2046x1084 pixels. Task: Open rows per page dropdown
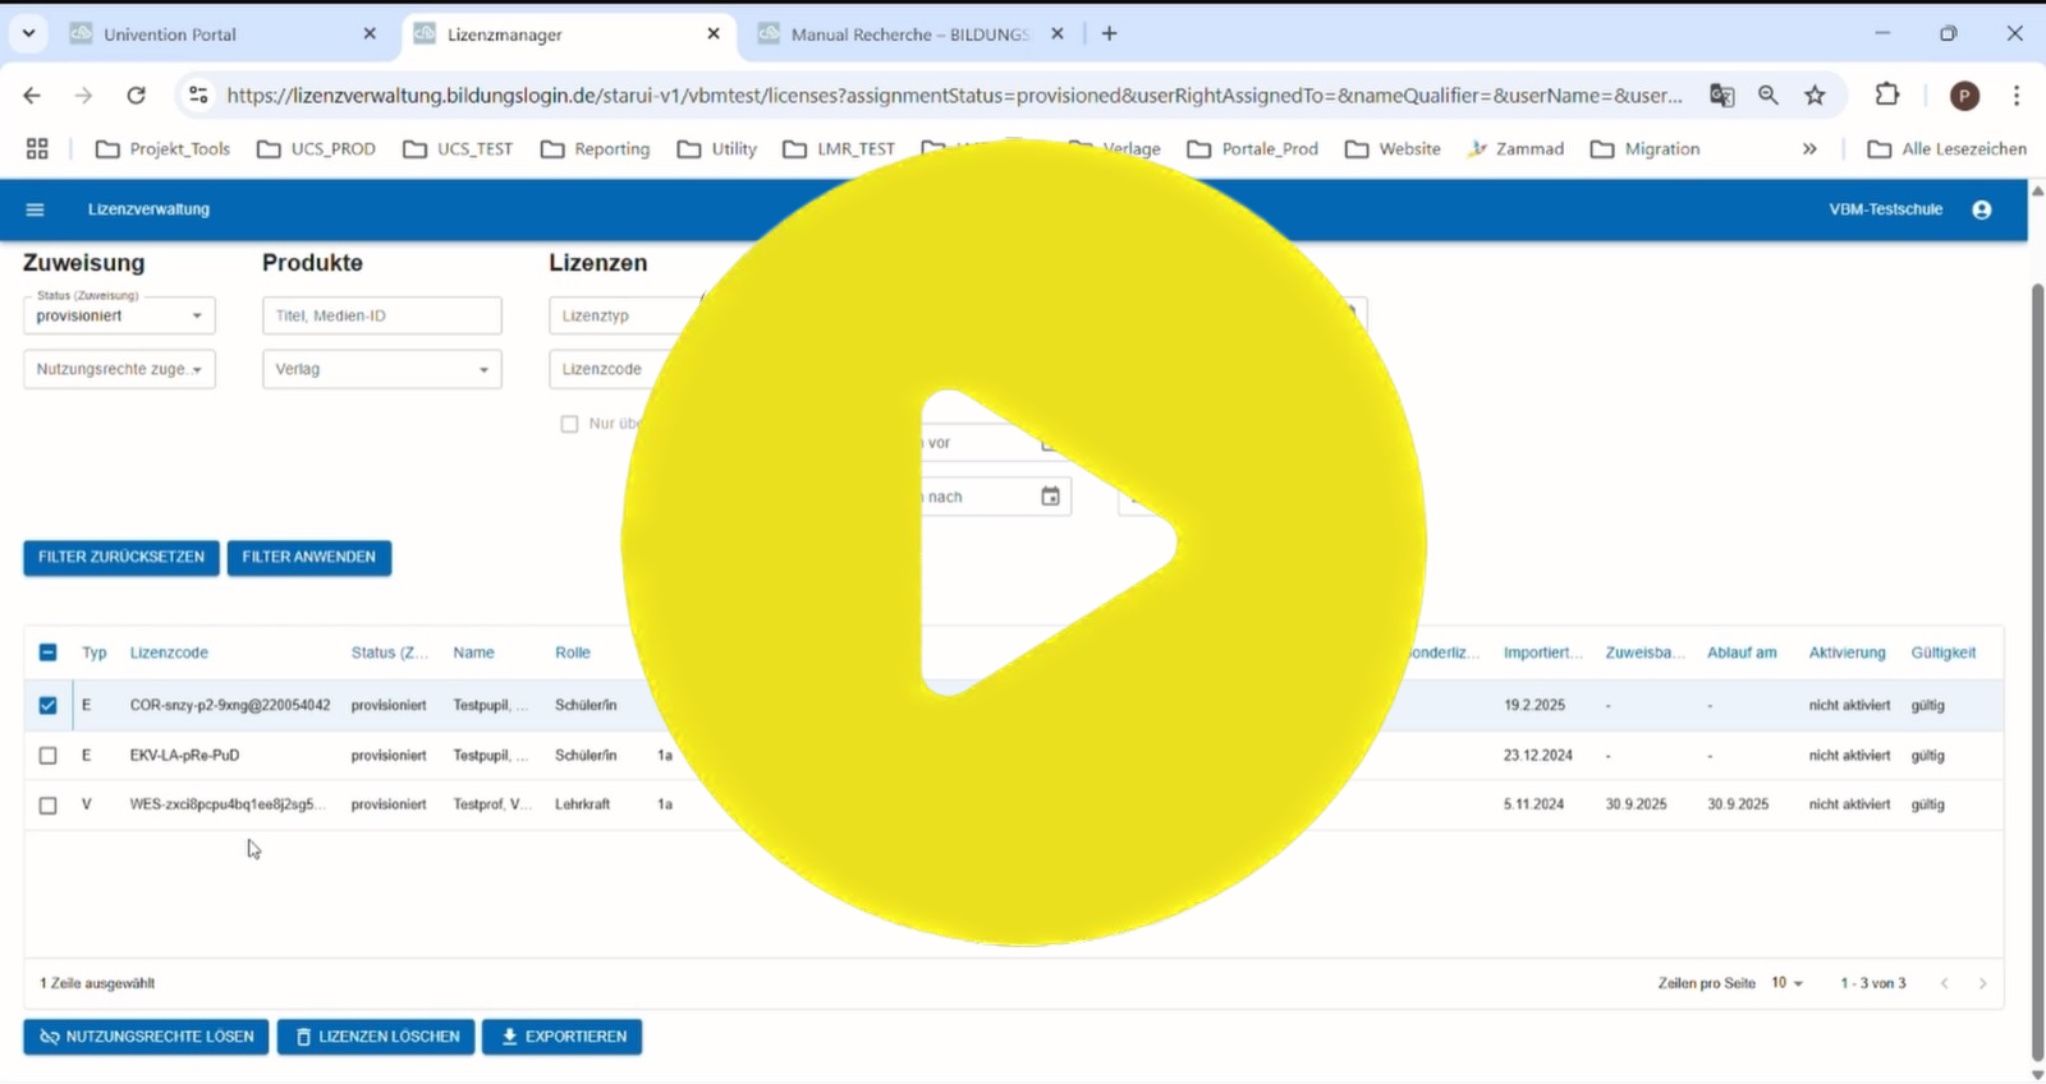[1787, 983]
